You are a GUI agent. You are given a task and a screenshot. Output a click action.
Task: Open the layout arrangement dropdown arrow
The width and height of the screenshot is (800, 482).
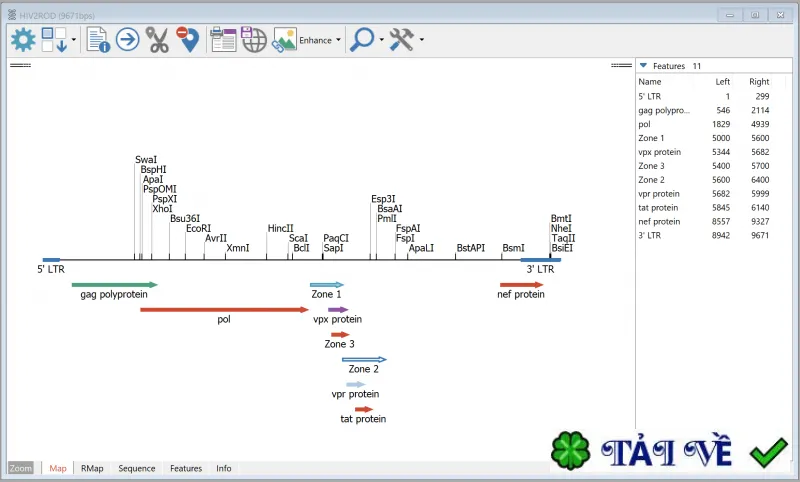coord(74,40)
